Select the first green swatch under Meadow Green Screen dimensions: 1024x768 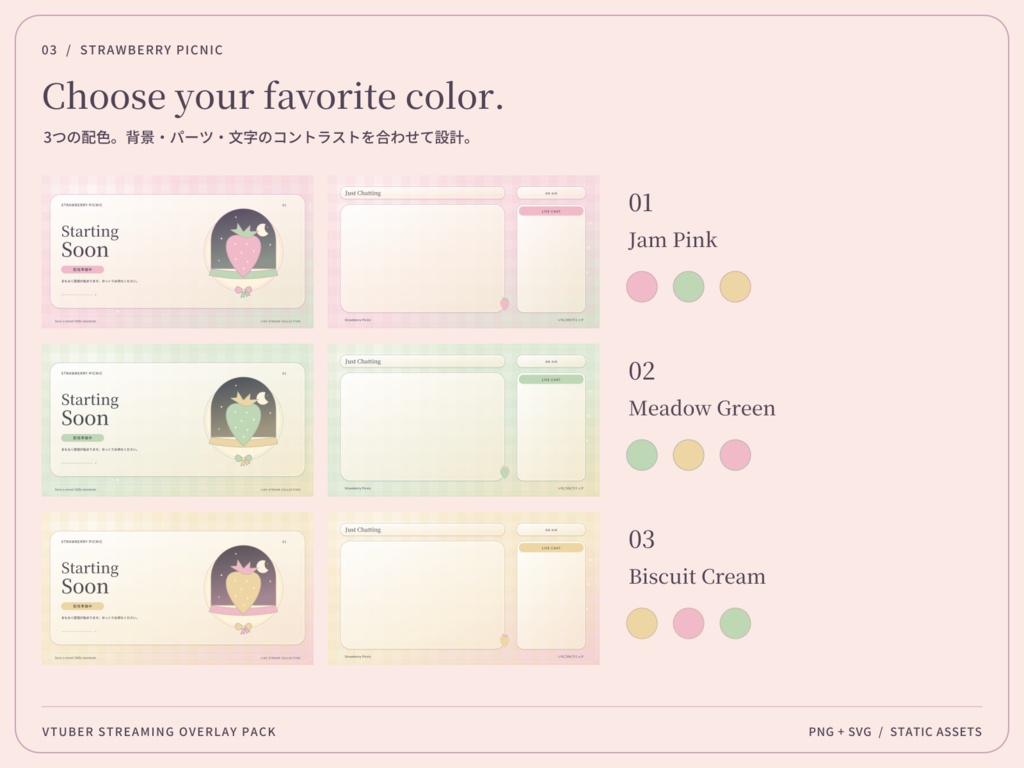tap(642, 455)
